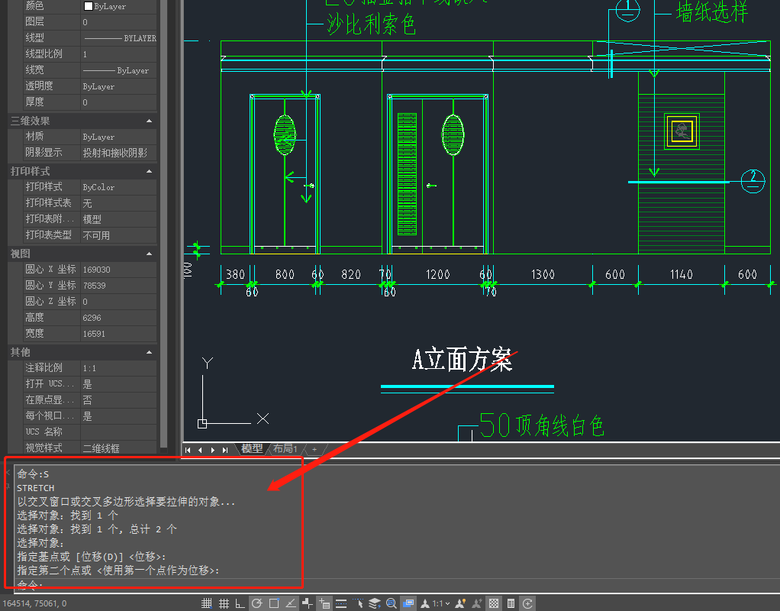780x611 pixels.
Task: Click the circular arrow icon at status bar end
Action: coord(528,603)
